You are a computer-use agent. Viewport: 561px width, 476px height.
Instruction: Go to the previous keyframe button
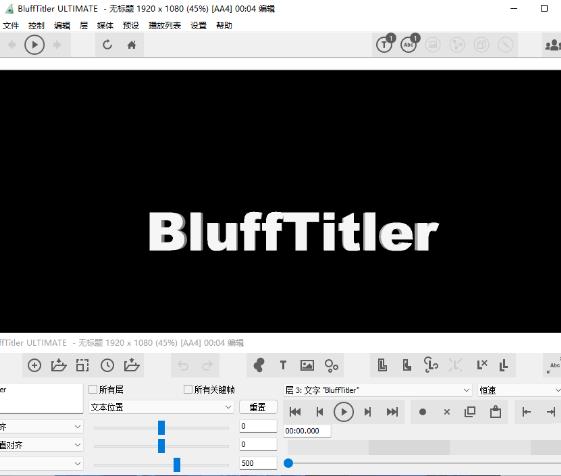pos(320,412)
